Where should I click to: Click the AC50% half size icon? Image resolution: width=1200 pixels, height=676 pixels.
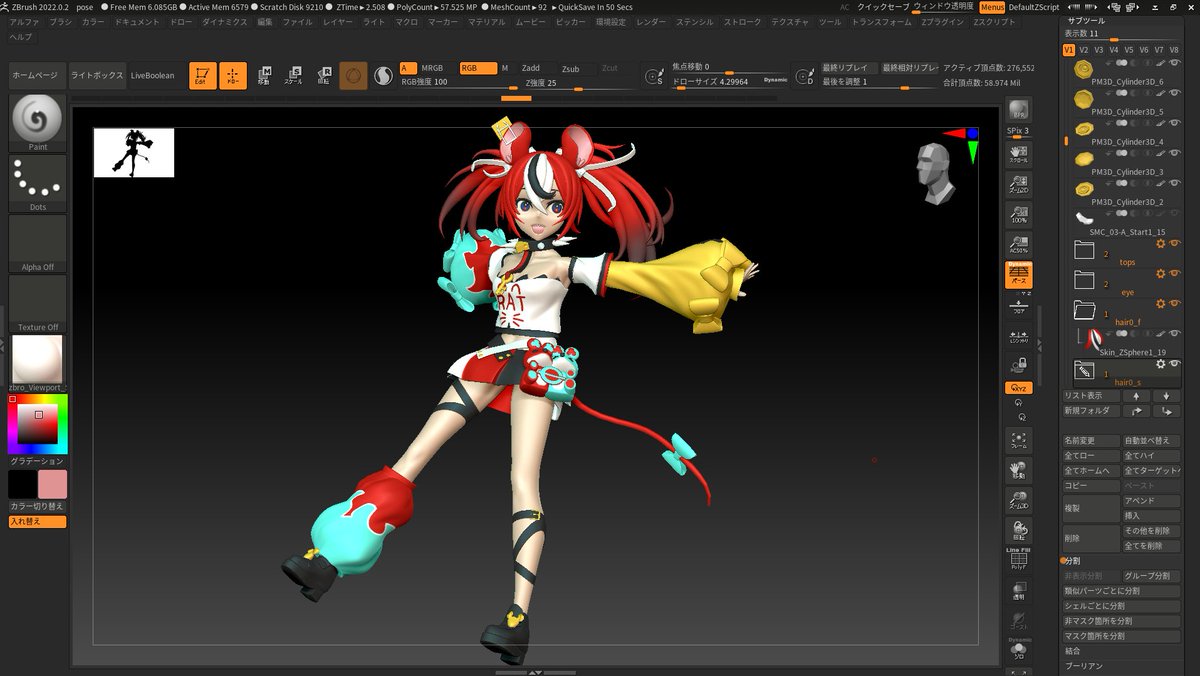click(x=1018, y=244)
